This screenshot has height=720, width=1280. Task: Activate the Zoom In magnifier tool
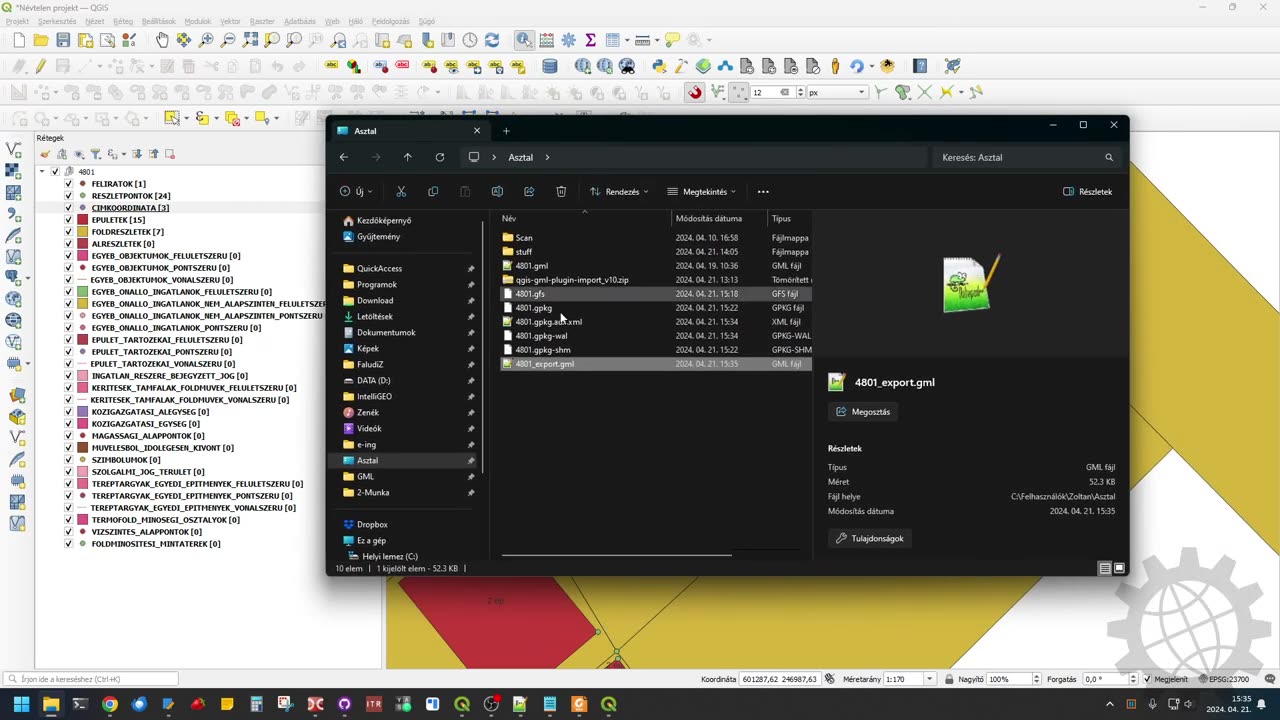pyautogui.click(x=206, y=40)
